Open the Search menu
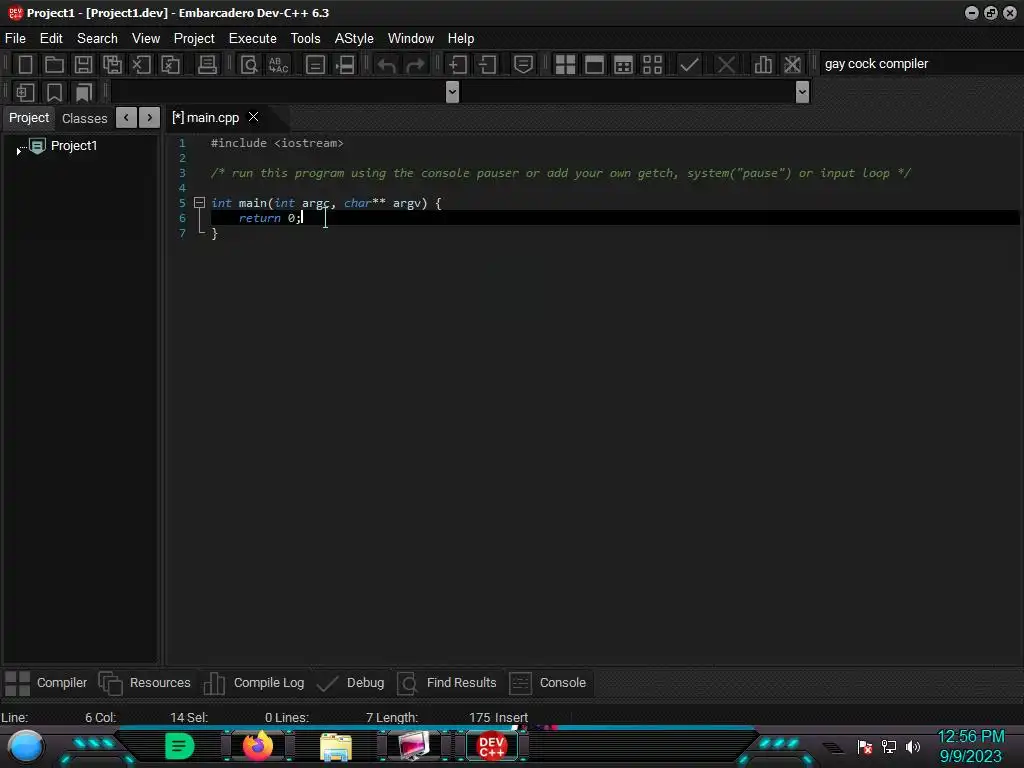 pyautogui.click(x=97, y=39)
